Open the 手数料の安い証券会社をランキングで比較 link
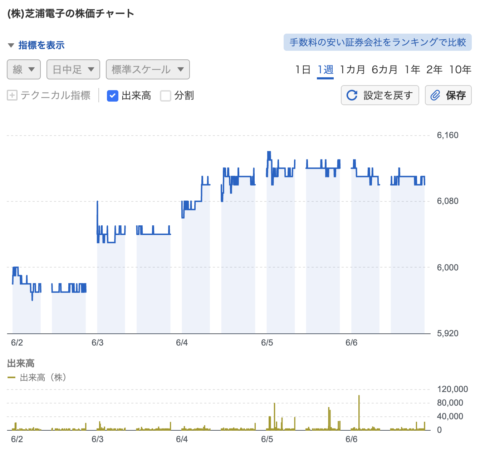This screenshot has height=450, width=480. click(x=378, y=42)
